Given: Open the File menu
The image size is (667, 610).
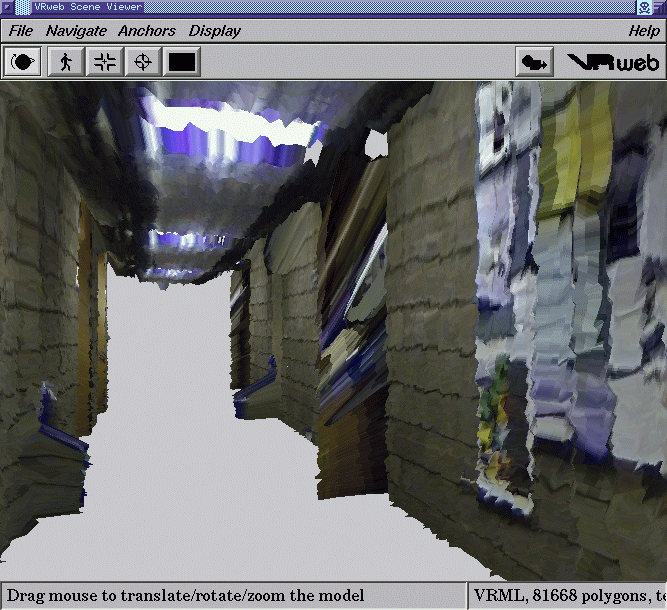Looking at the screenshot, I should coord(21,31).
